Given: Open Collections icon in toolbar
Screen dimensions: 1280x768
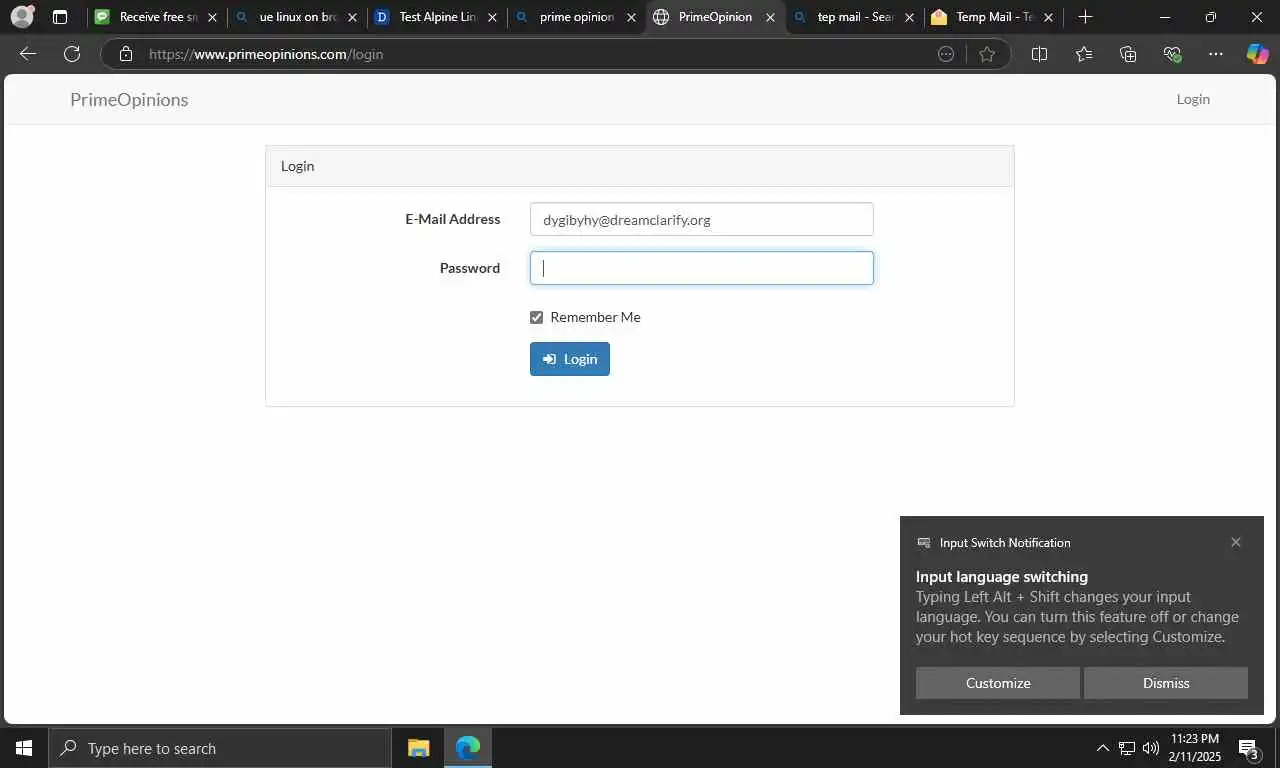Looking at the screenshot, I should pyautogui.click(x=1128, y=54).
